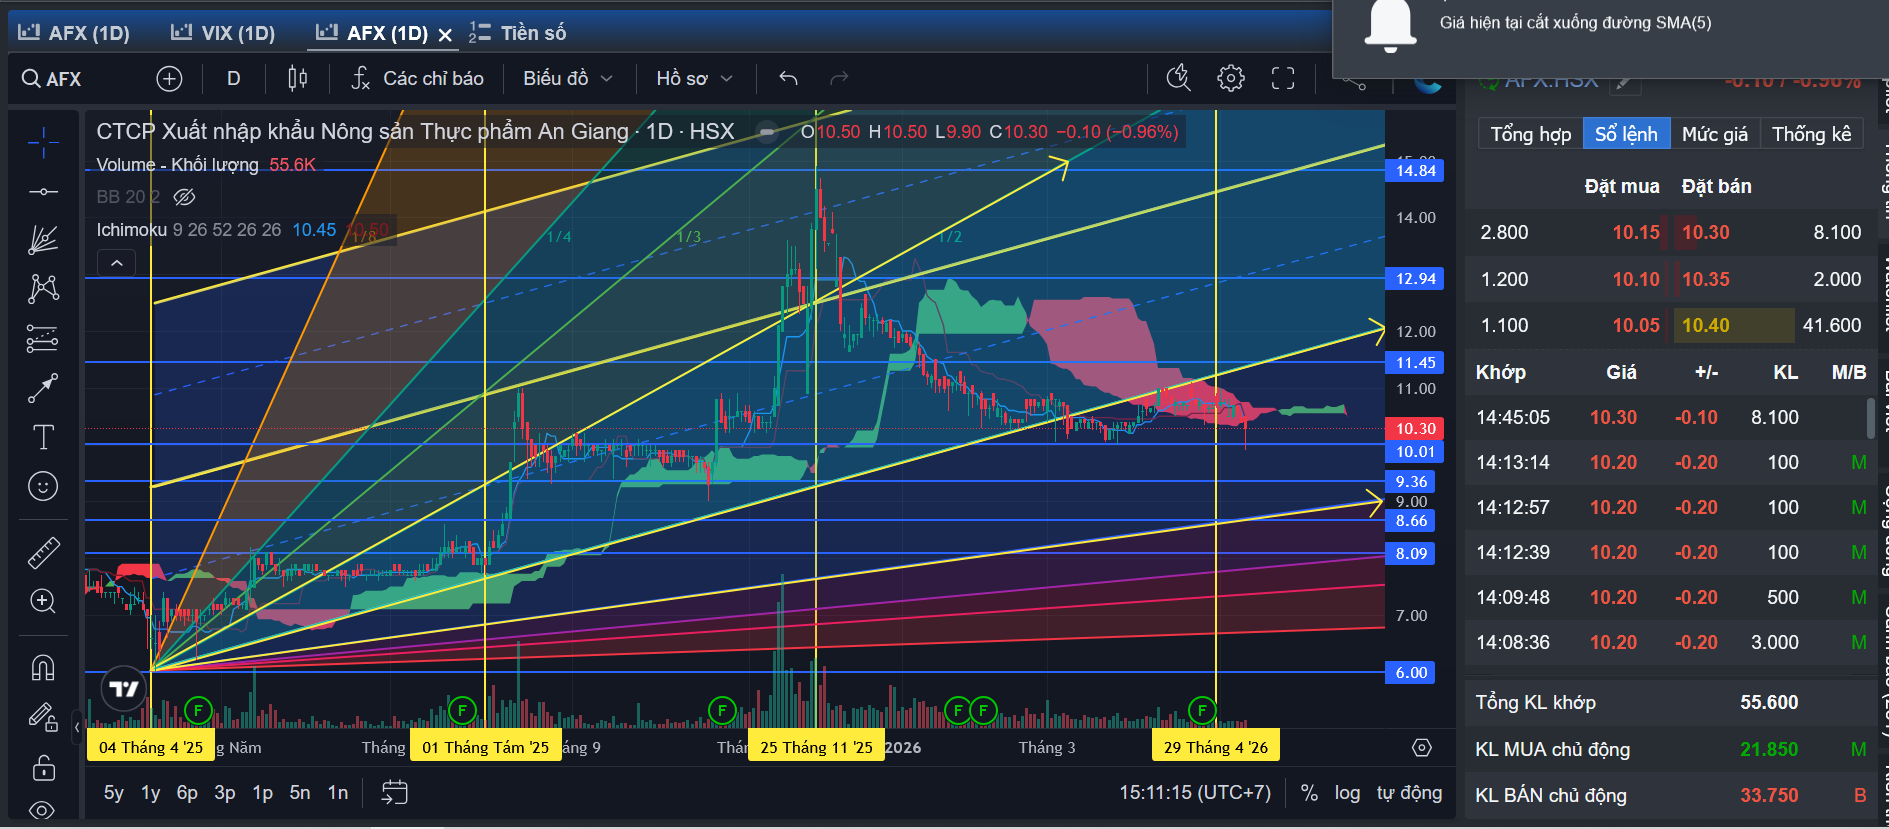Lock all drawing tools

(43, 767)
